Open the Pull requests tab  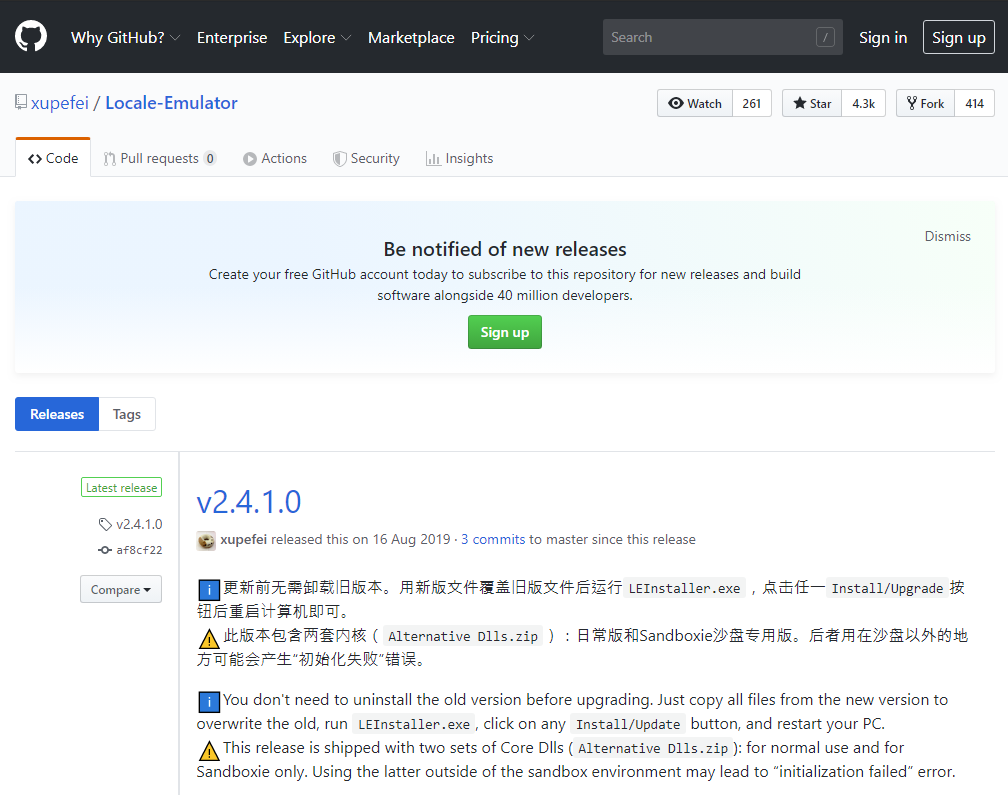[x=159, y=158]
